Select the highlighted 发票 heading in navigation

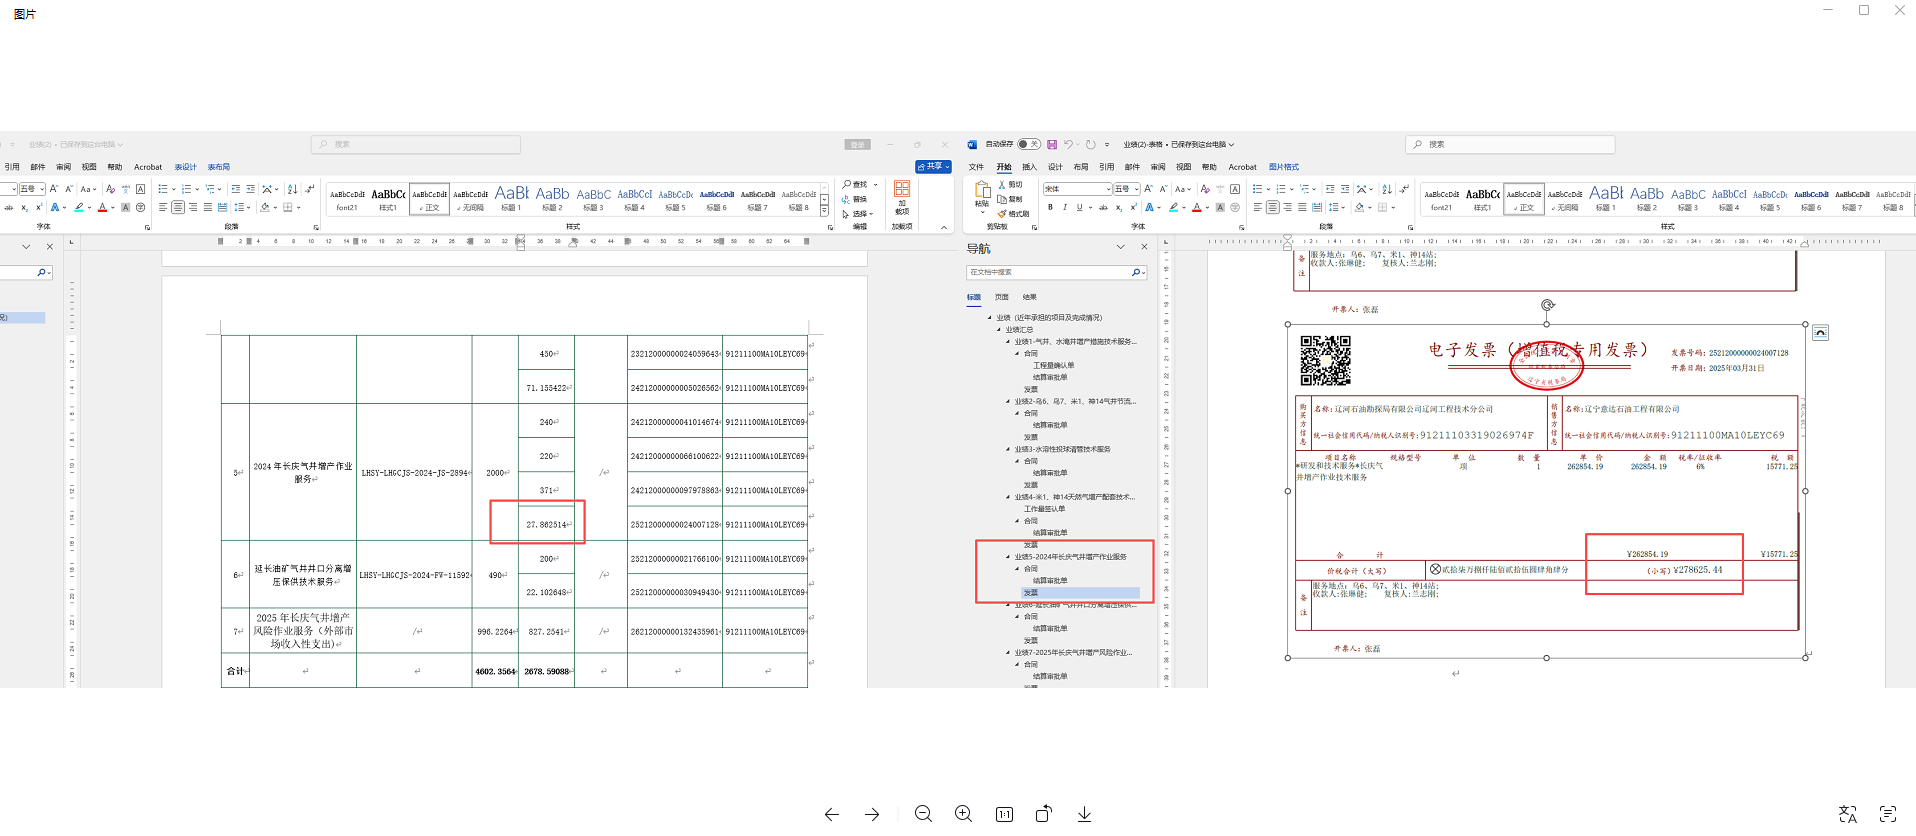[x=1031, y=593]
